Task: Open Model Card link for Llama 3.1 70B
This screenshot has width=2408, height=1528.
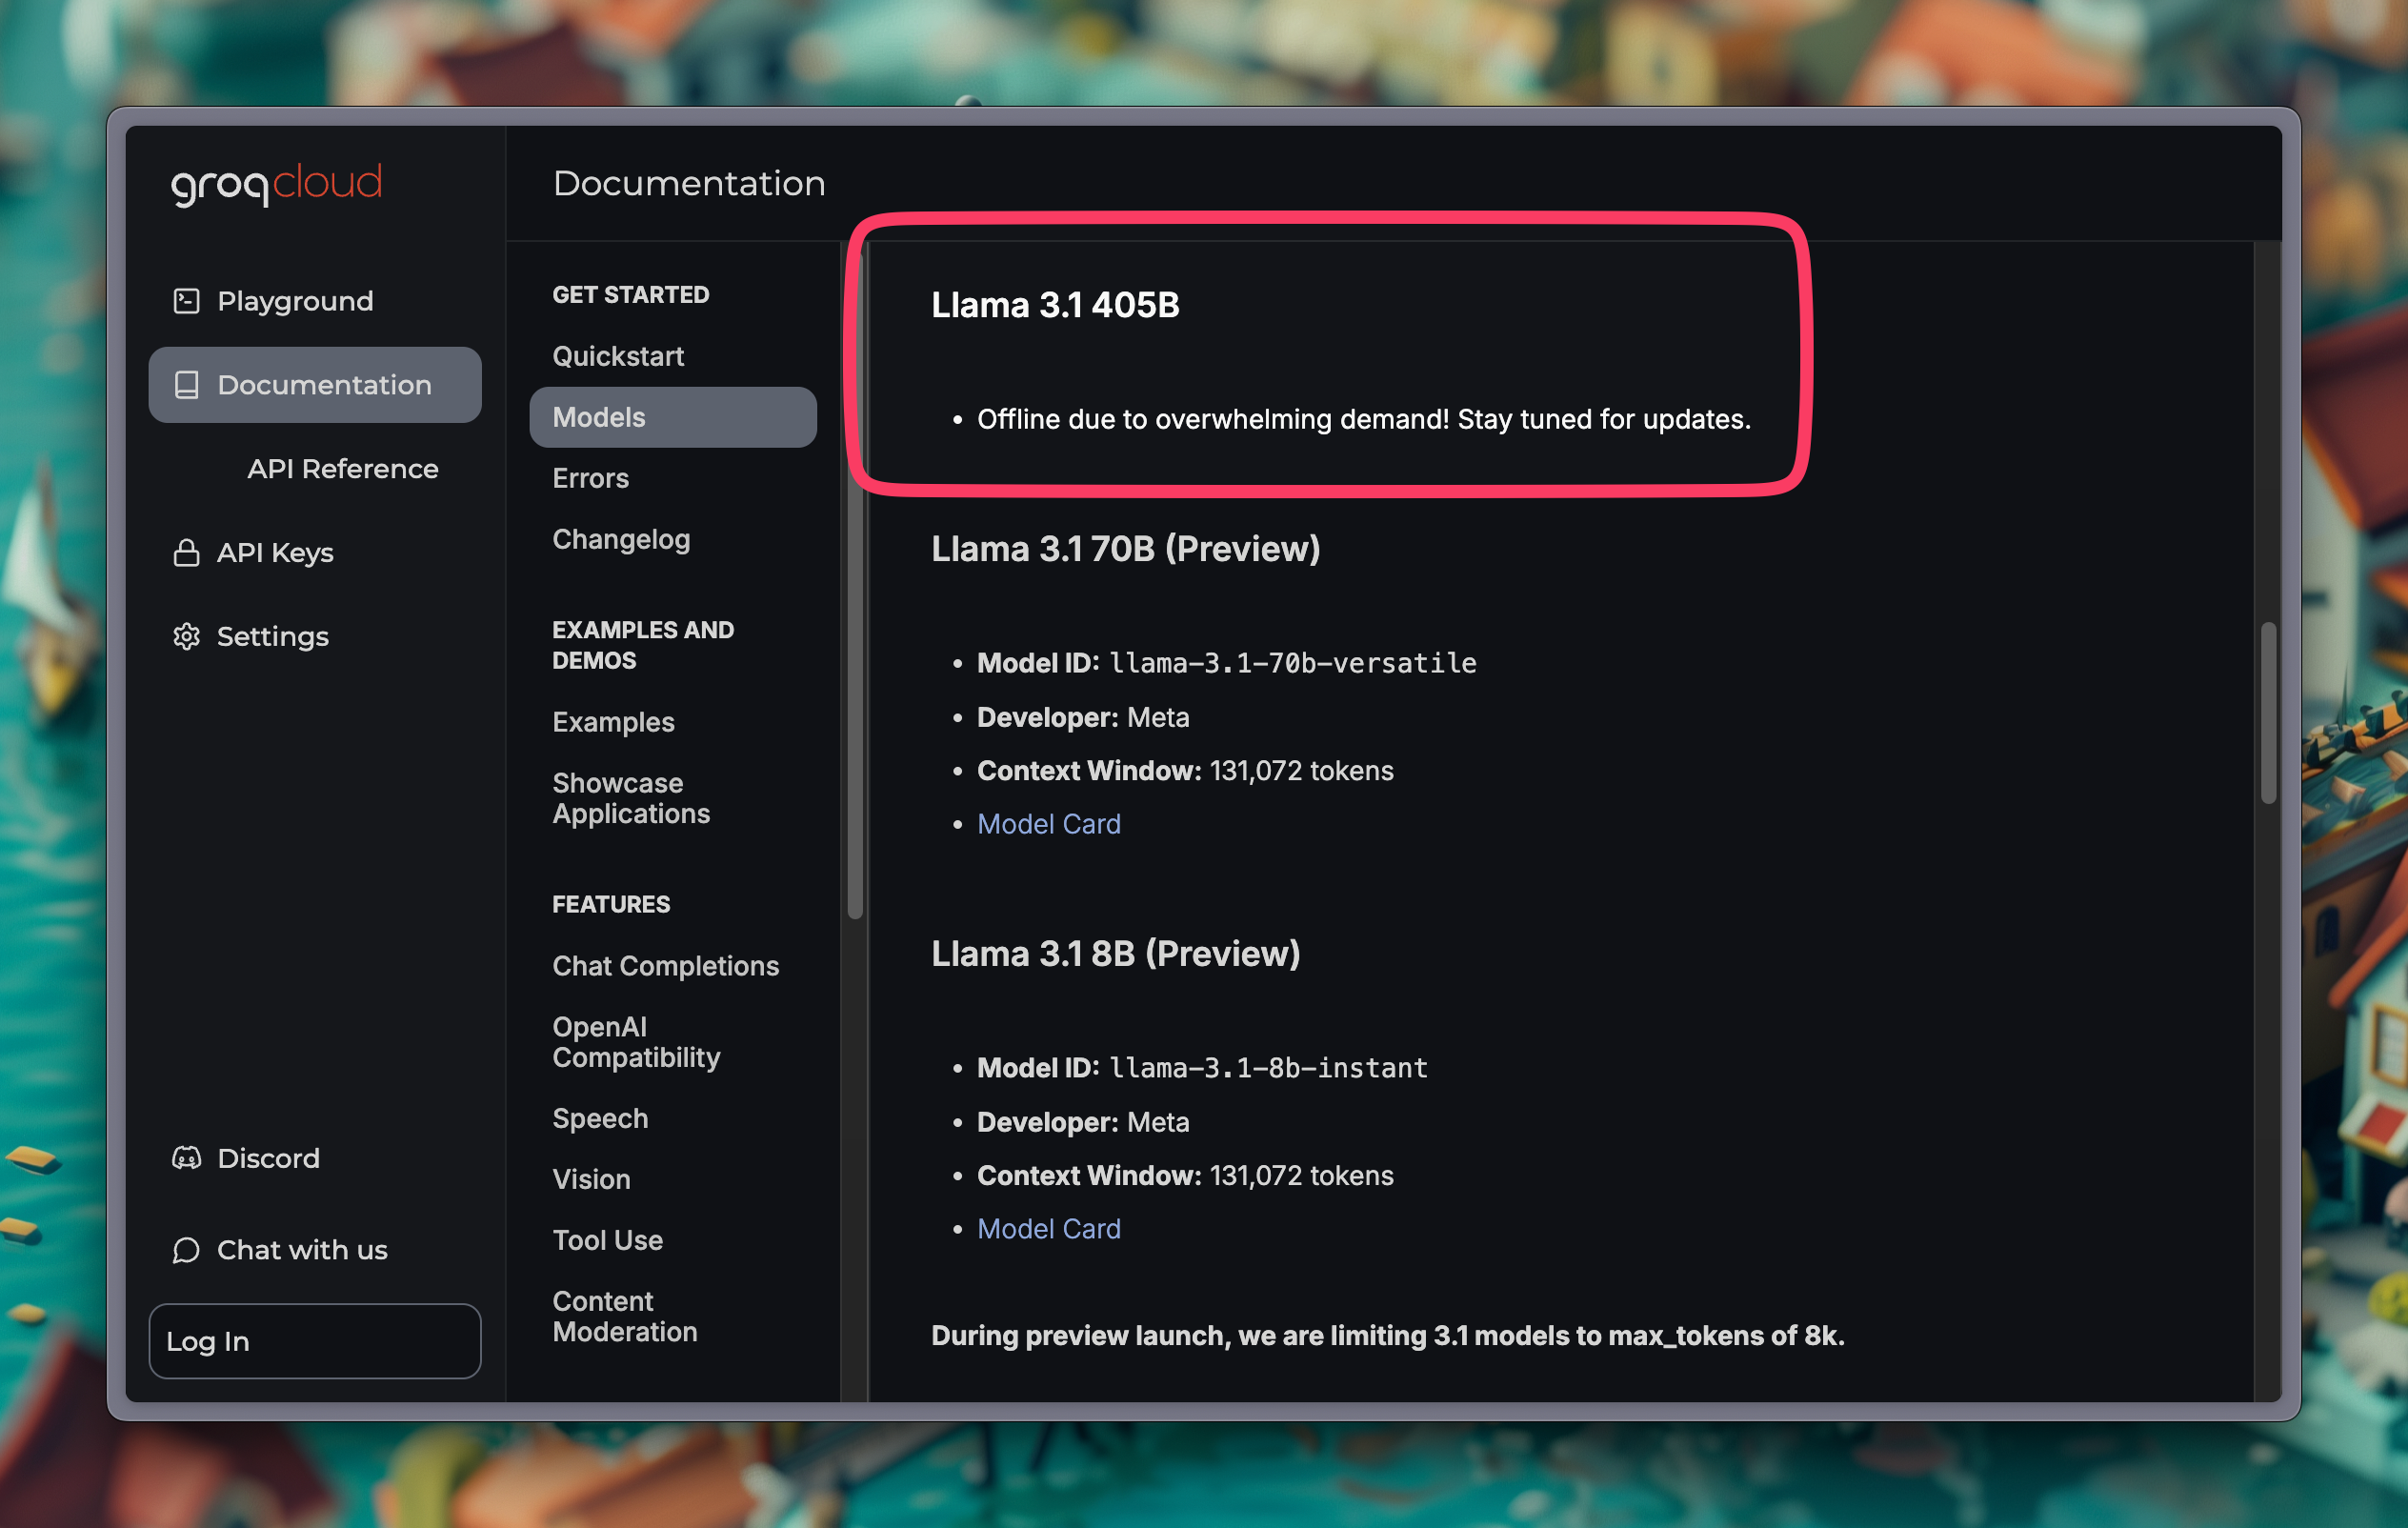Action: pos(1049,824)
